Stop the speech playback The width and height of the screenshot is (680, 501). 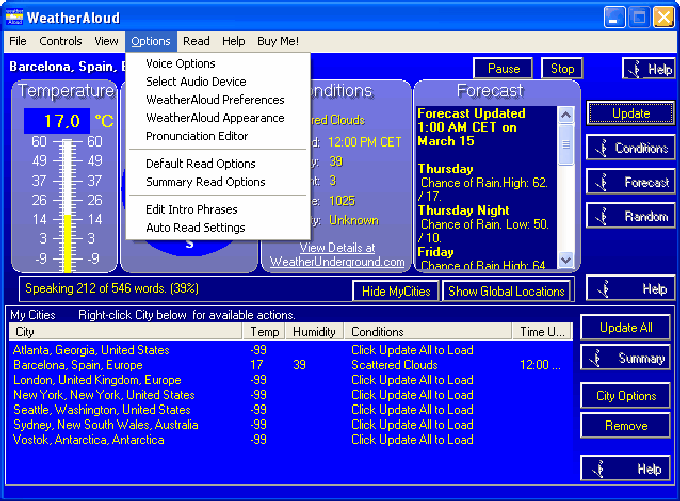point(562,69)
